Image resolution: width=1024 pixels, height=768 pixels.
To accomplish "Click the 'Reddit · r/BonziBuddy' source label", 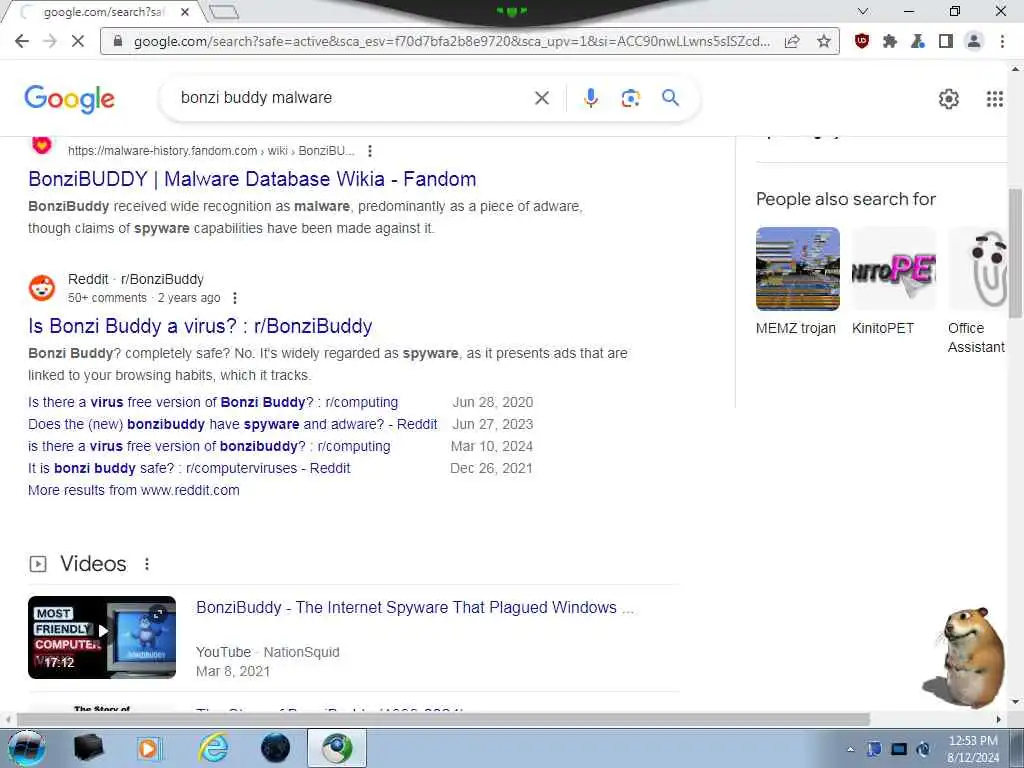I will (x=136, y=280).
